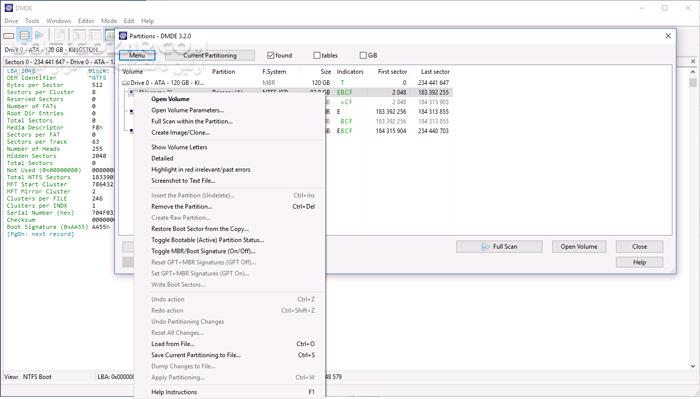Viewport: 700px width, 399px height.
Task: Close Partitions dialog with X button
Action: [x=668, y=36]
